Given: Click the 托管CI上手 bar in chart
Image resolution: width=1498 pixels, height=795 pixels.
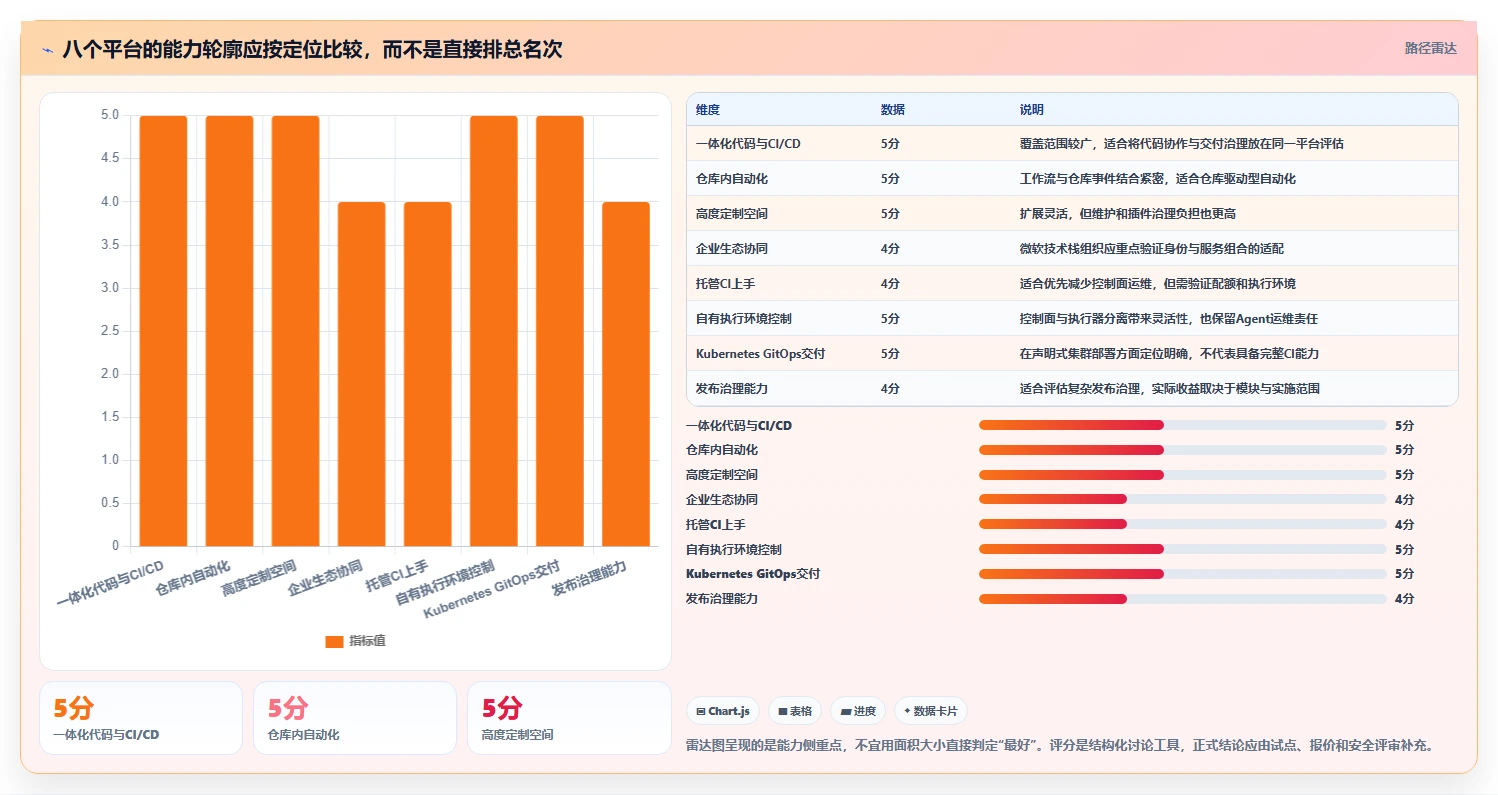Looking at the screenshot, I should tap(427, 374).
